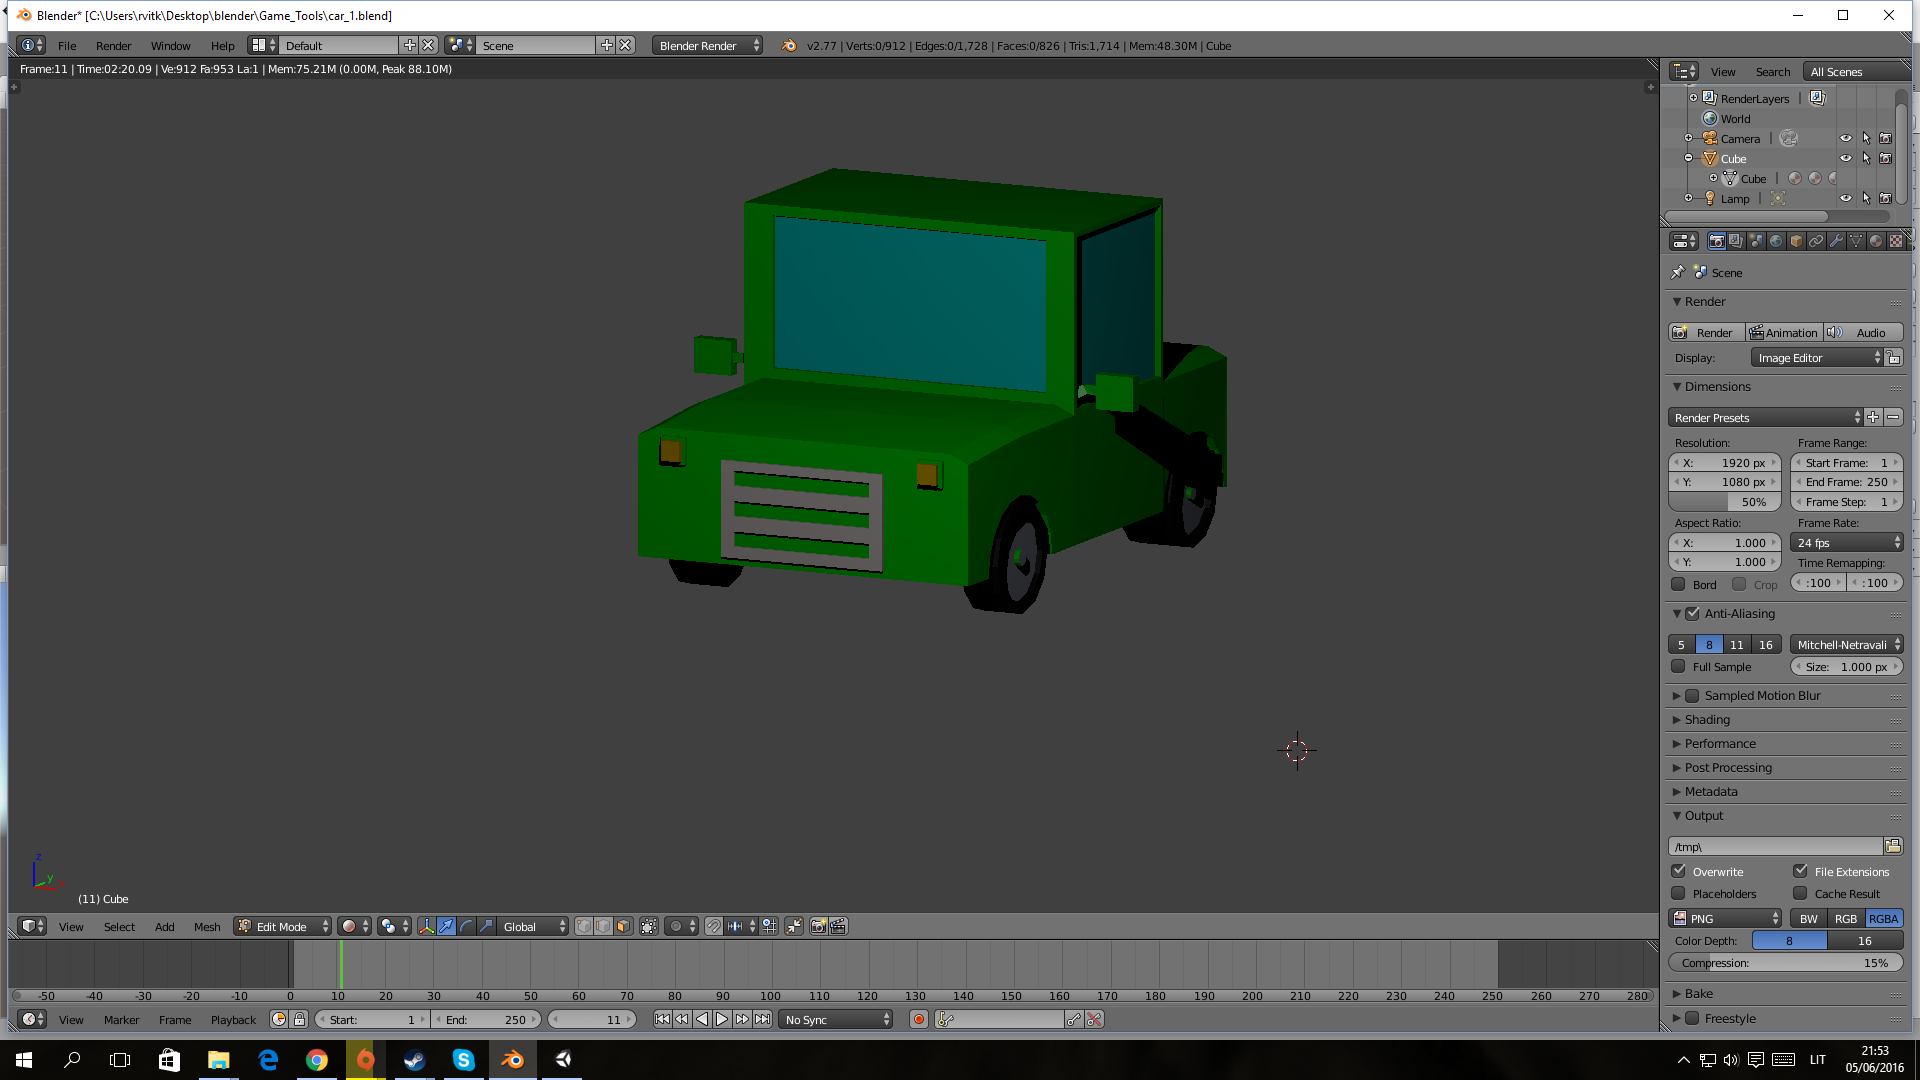Open the Constraints properties tab

tap(1816, 241)
